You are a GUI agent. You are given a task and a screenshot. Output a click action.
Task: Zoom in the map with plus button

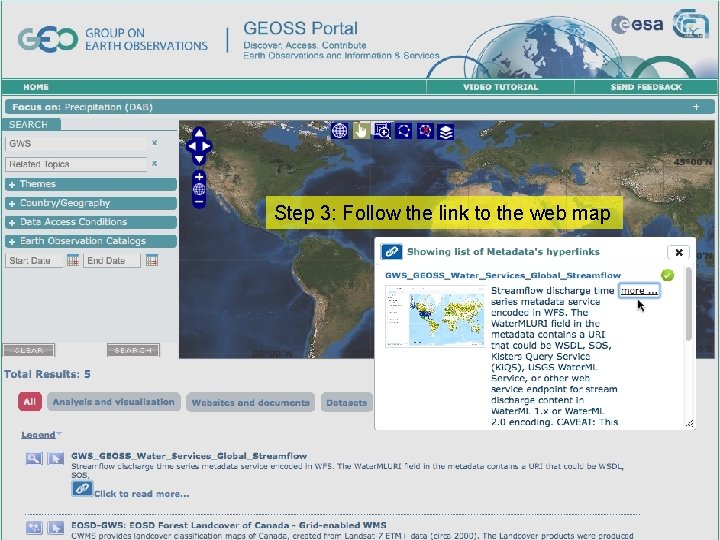[199, 177]
